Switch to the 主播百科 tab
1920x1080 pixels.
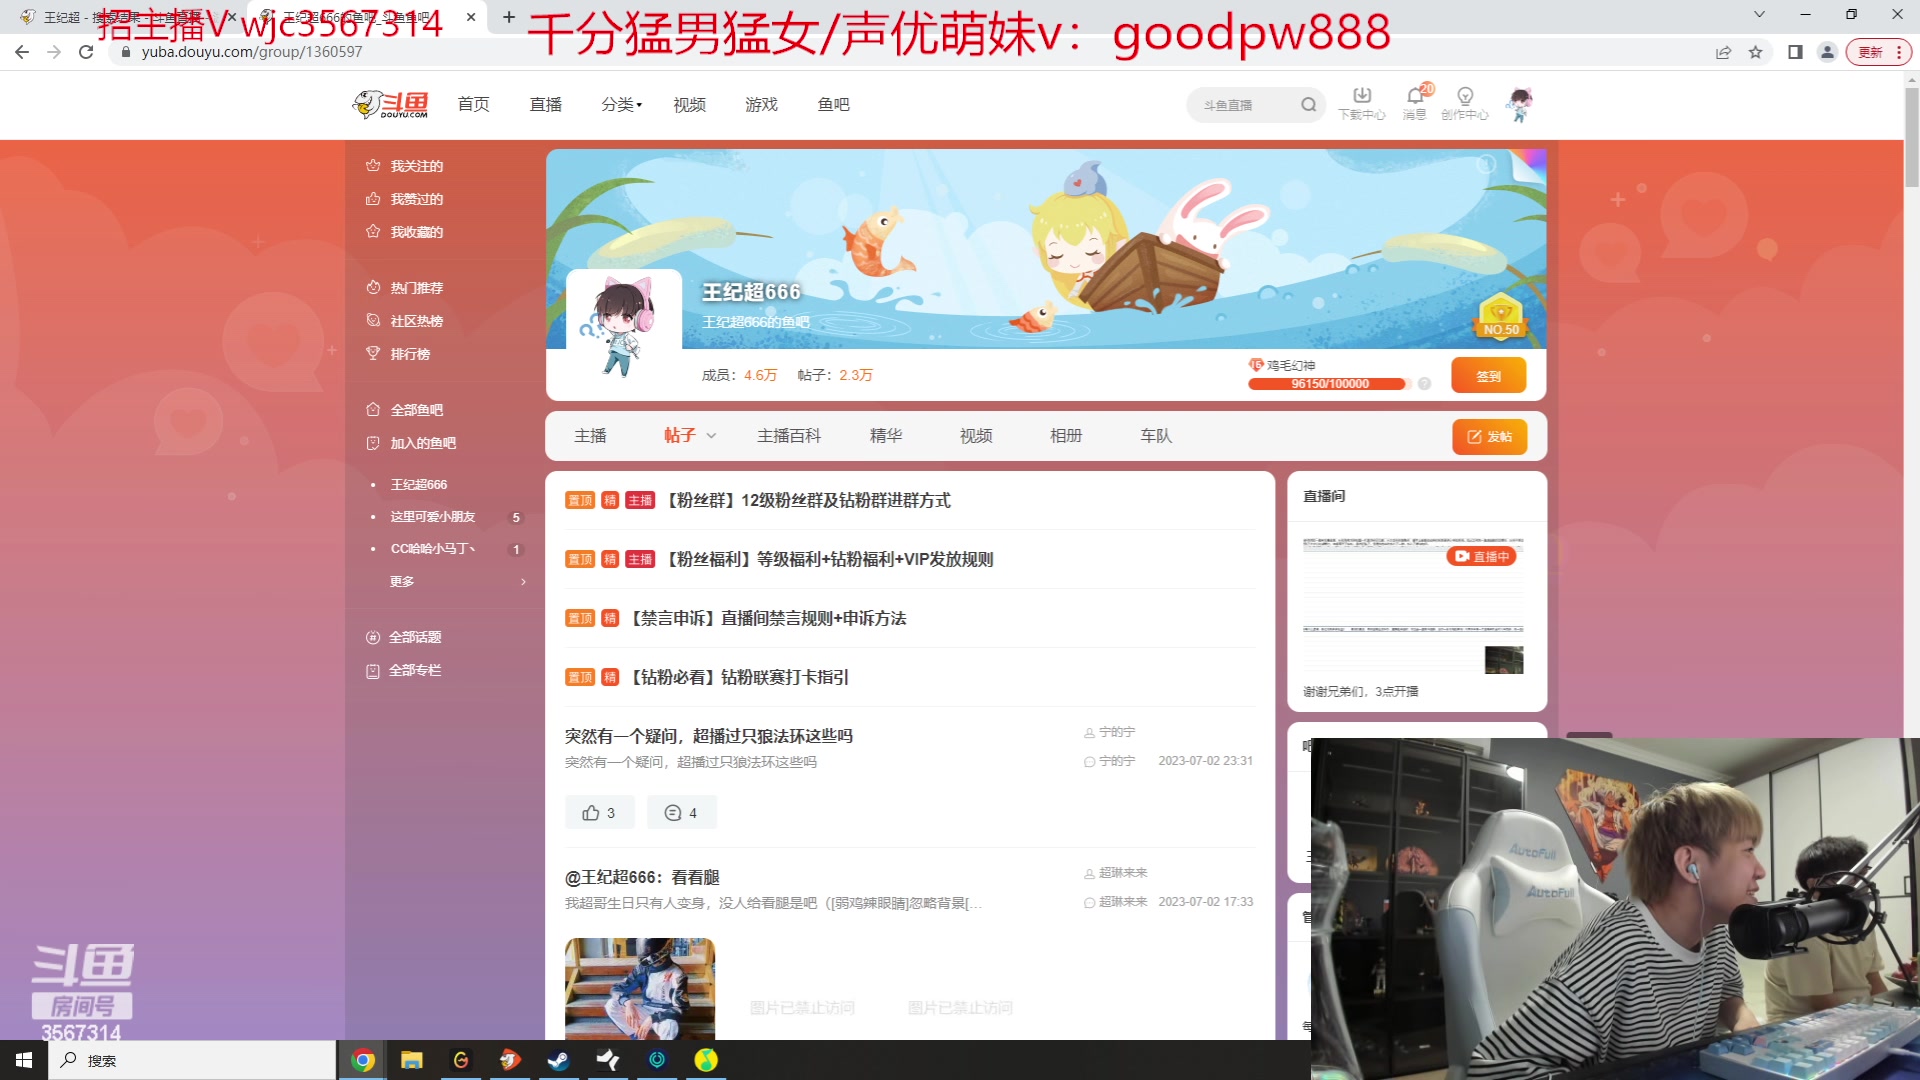click(x=789, y=436)
